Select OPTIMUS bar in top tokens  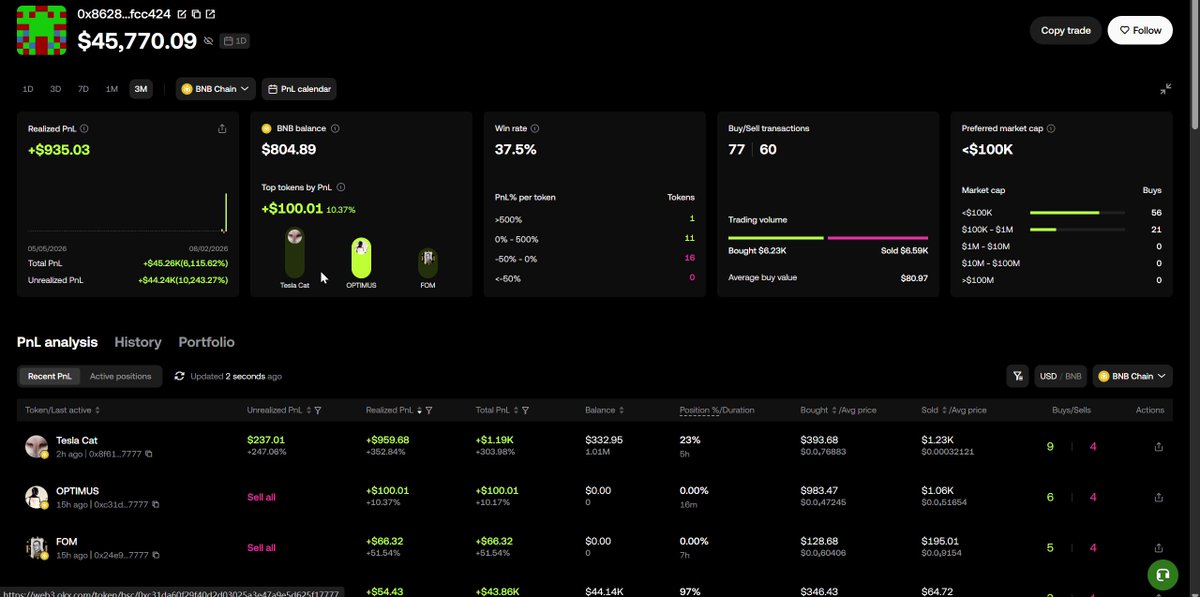point(361,258)
